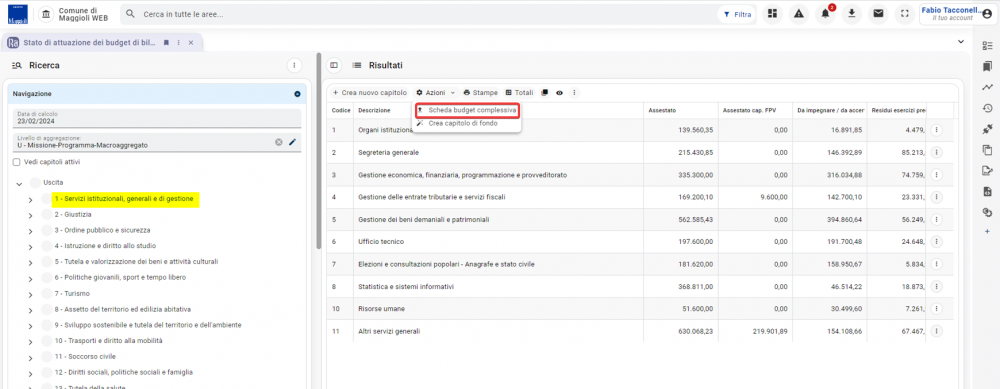Toggle the eye visibility icon in results toolbar
This screenshot has width=1000, height=389.
pyautogui.click(x=559, y=93)
